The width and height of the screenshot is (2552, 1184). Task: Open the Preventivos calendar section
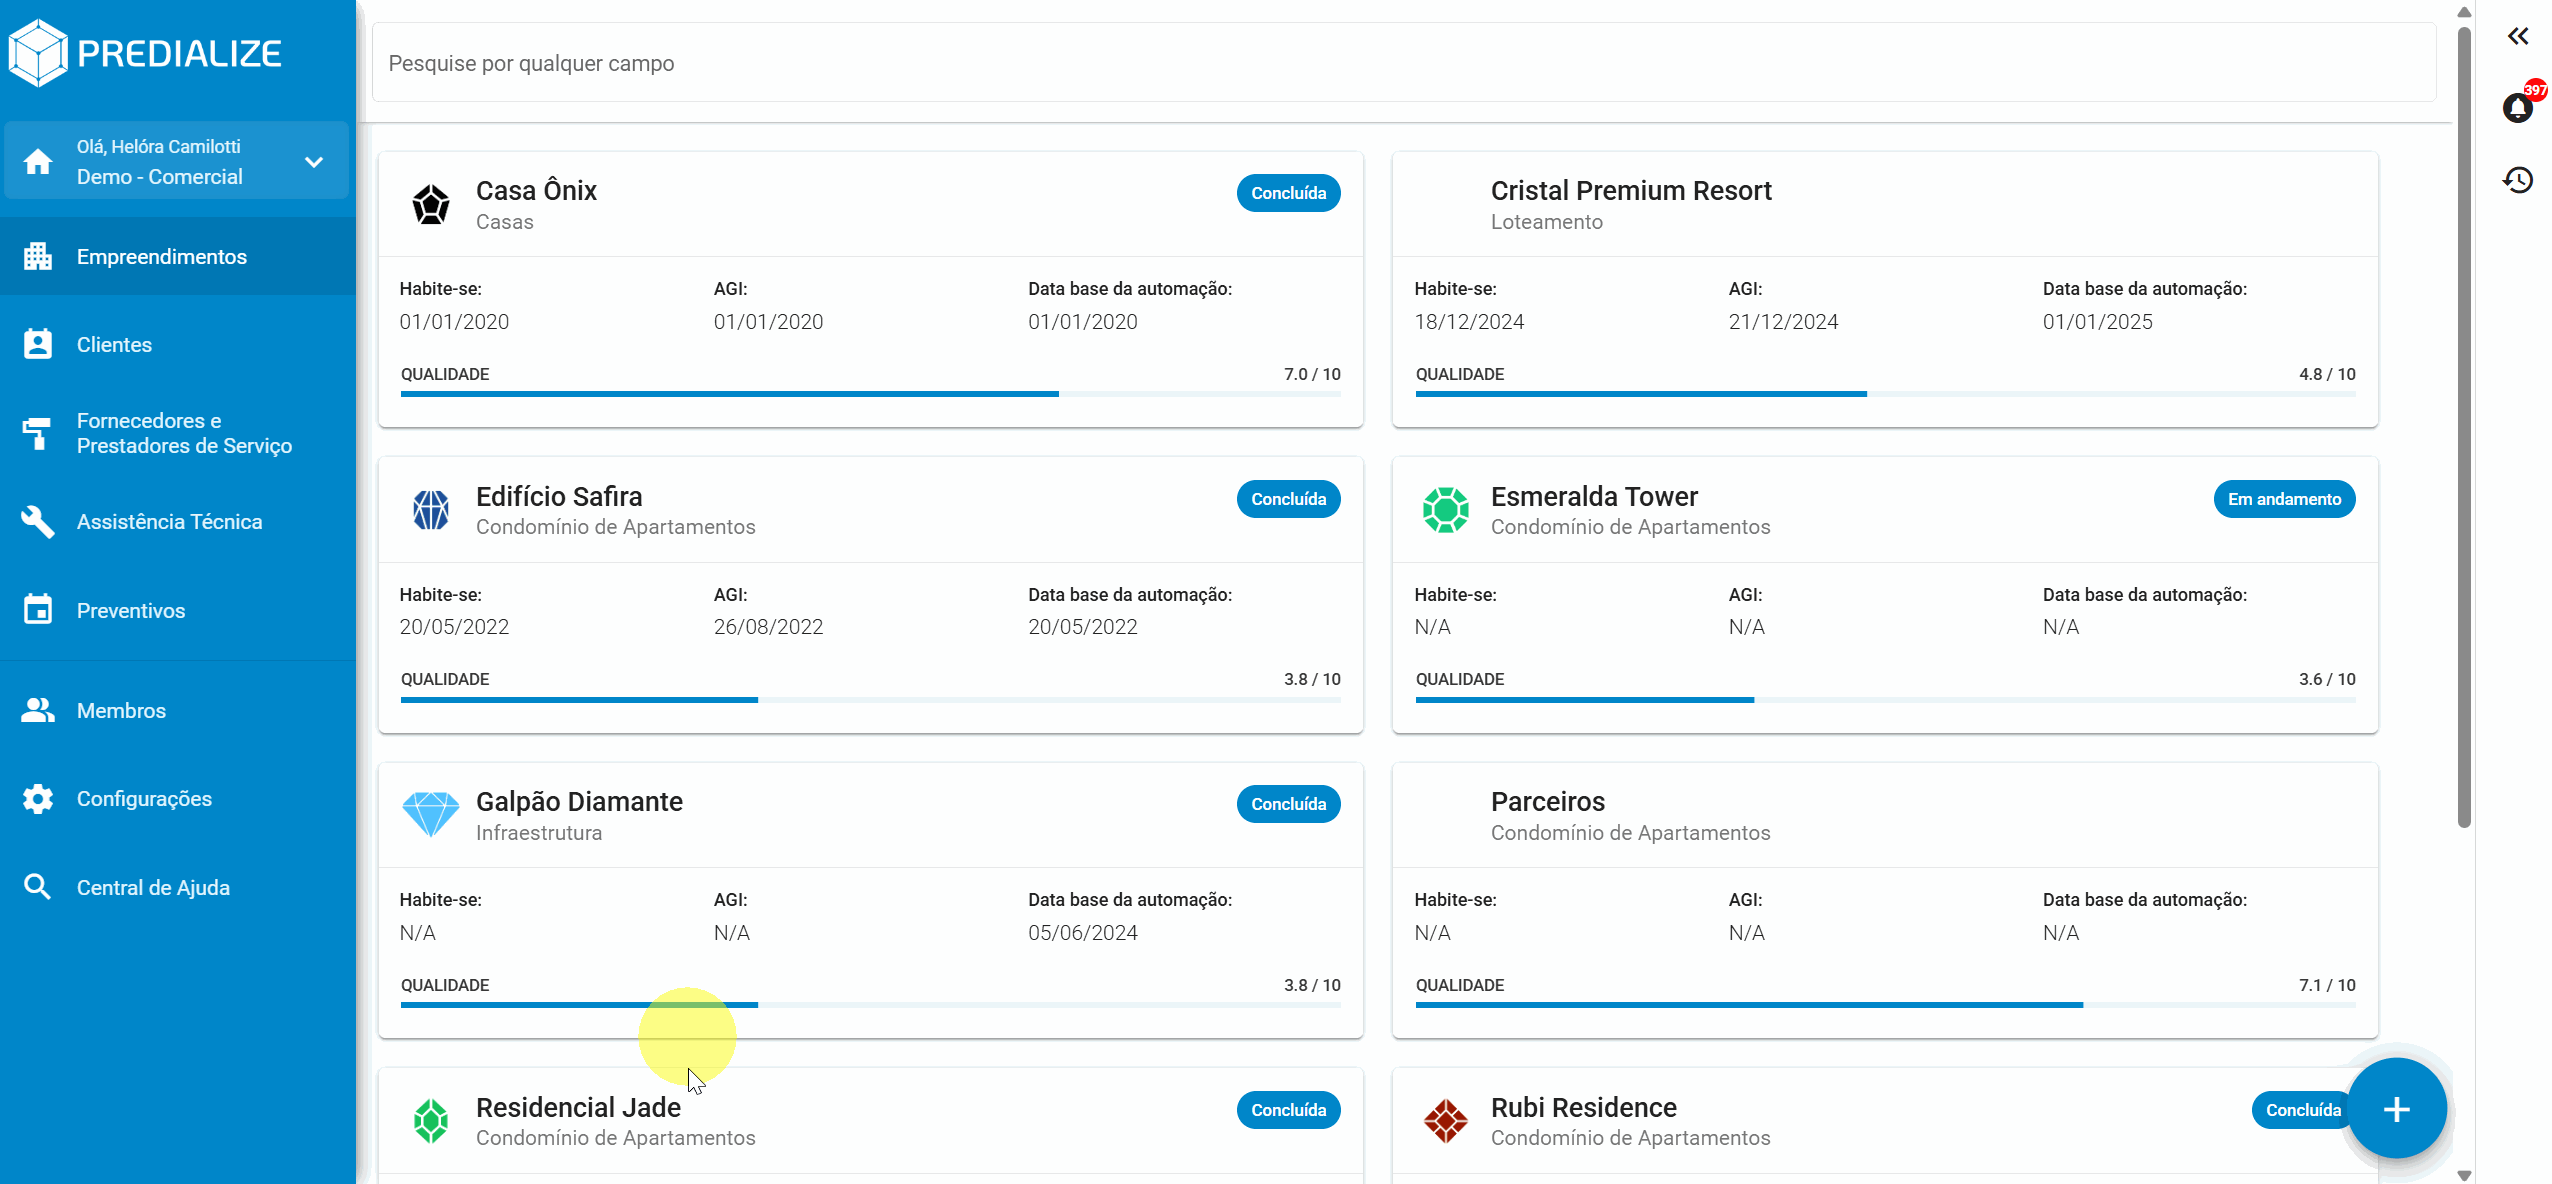tap(131, 610)
